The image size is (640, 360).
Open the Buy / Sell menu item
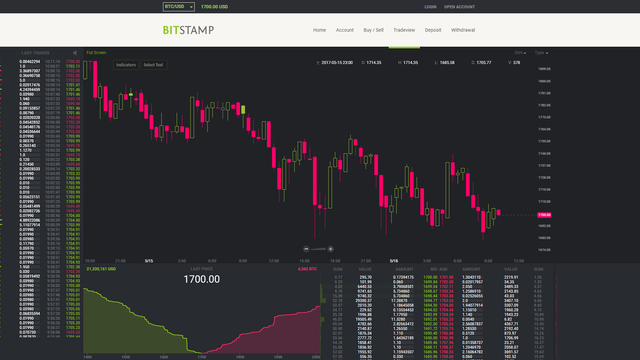point(373,30)
